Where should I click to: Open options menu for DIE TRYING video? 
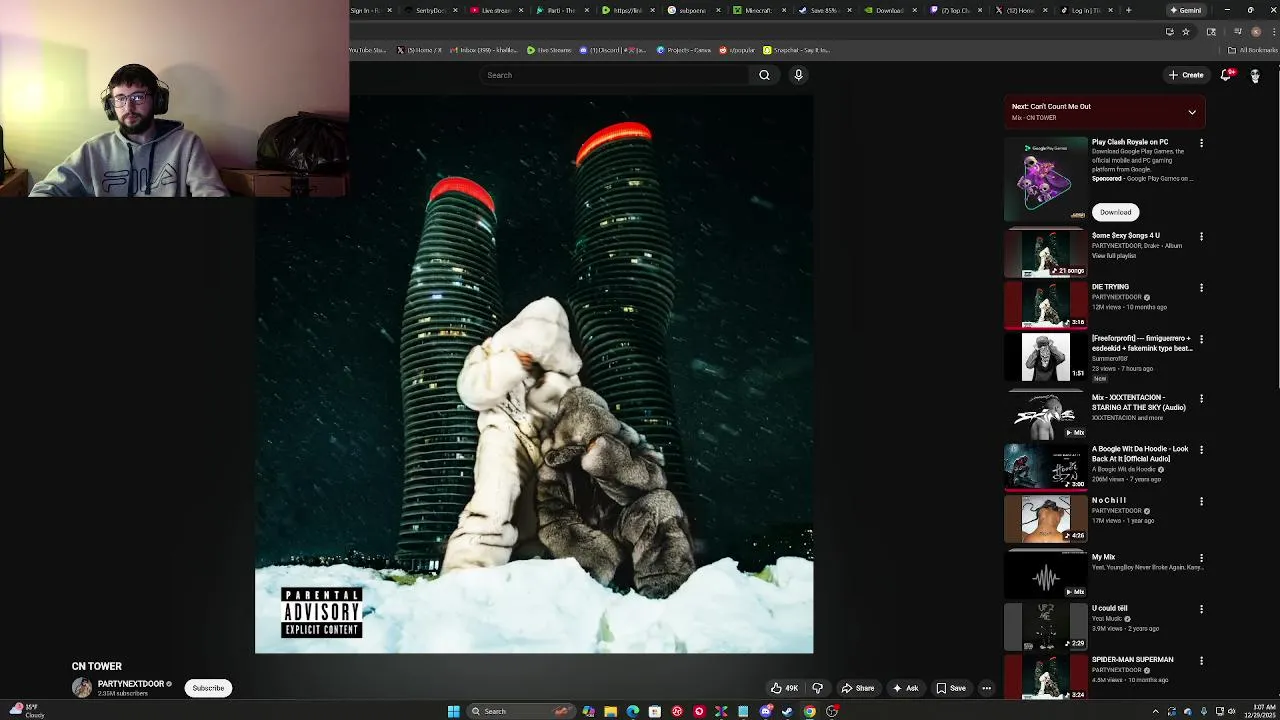(1201, 288)
